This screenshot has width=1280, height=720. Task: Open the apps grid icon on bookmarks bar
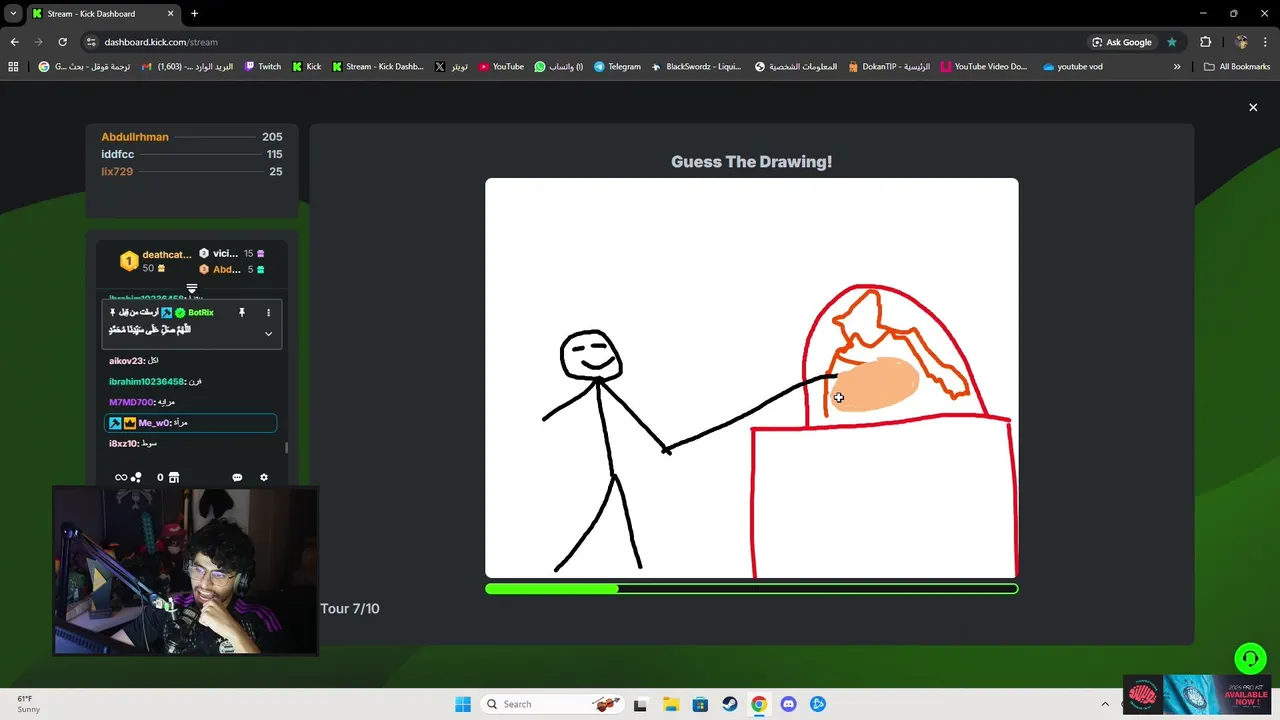pos(13,67)
